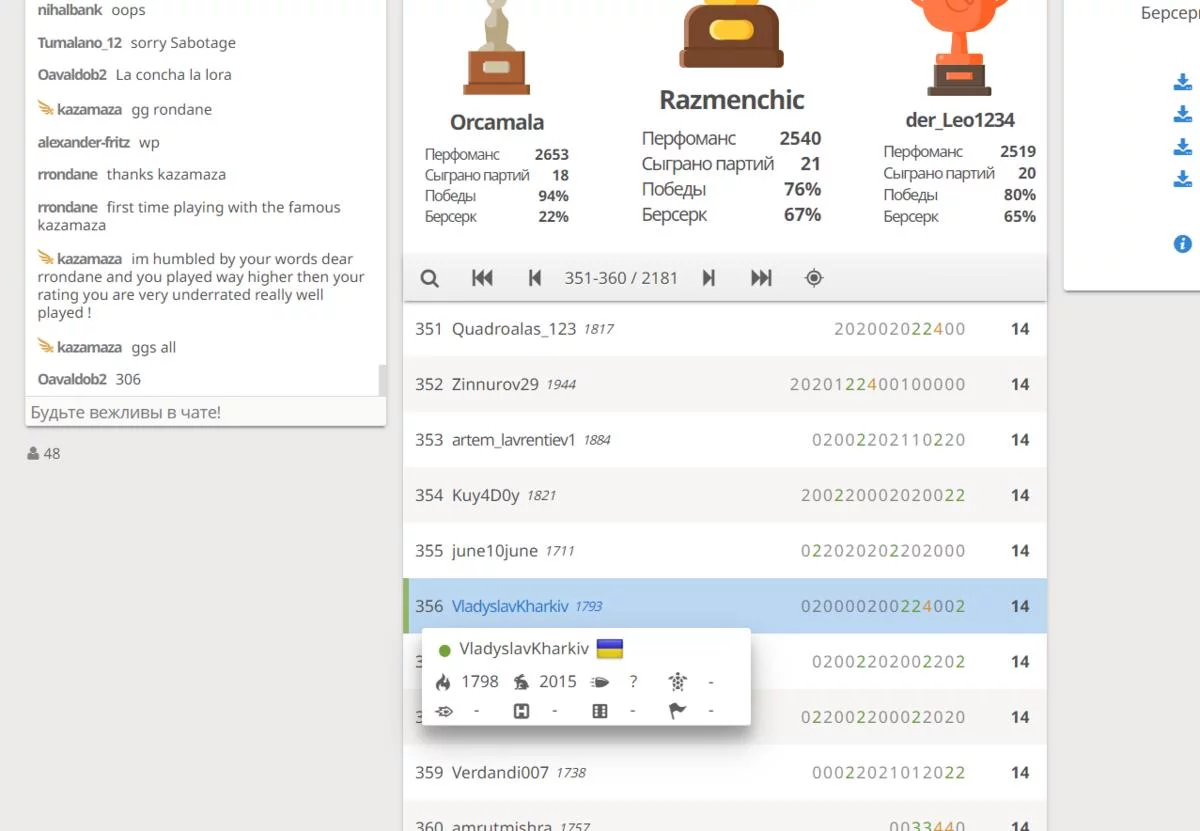Click in the chat message input field
The image size is (1200, 831).
[205, 412]
